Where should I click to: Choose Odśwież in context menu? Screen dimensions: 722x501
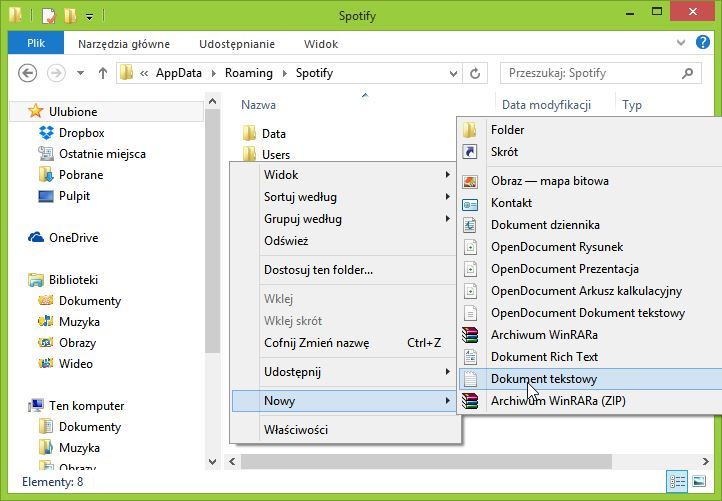click(344, 241)
